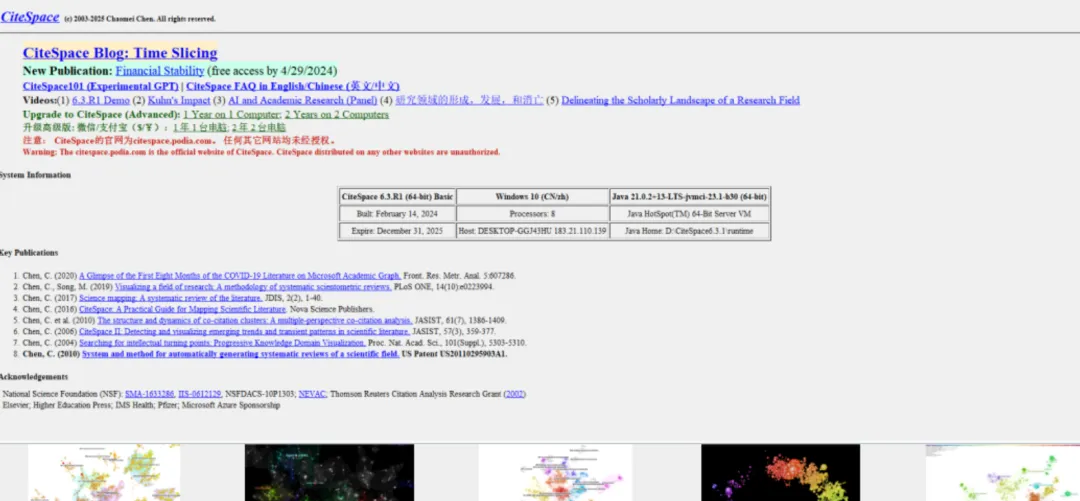Viewport: 1080px width, 501px height.
Task: Open the (2002) Thomson Reuters grant link
Action: point(515,394)
